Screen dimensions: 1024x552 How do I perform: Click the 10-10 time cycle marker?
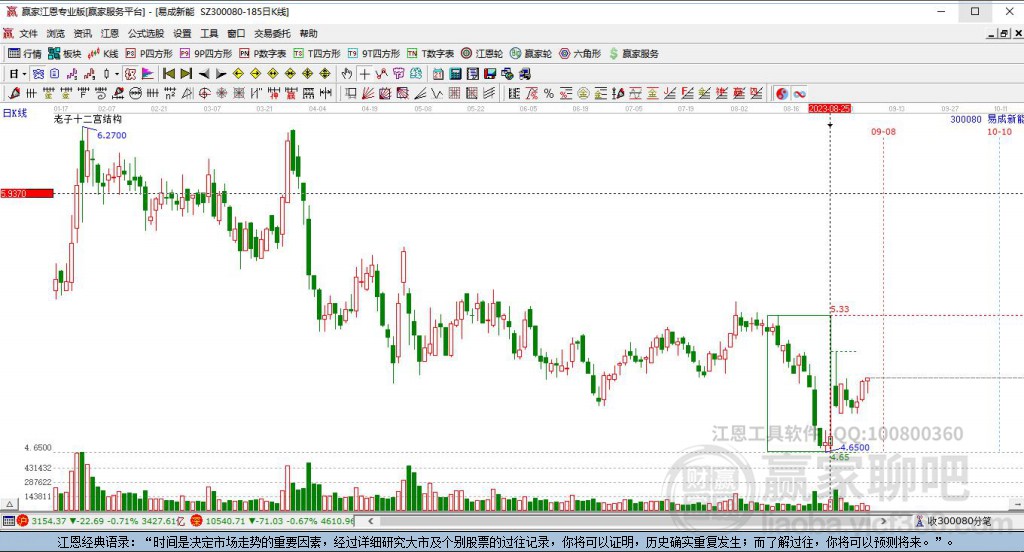pyautogui.click(x=999, y=132)
